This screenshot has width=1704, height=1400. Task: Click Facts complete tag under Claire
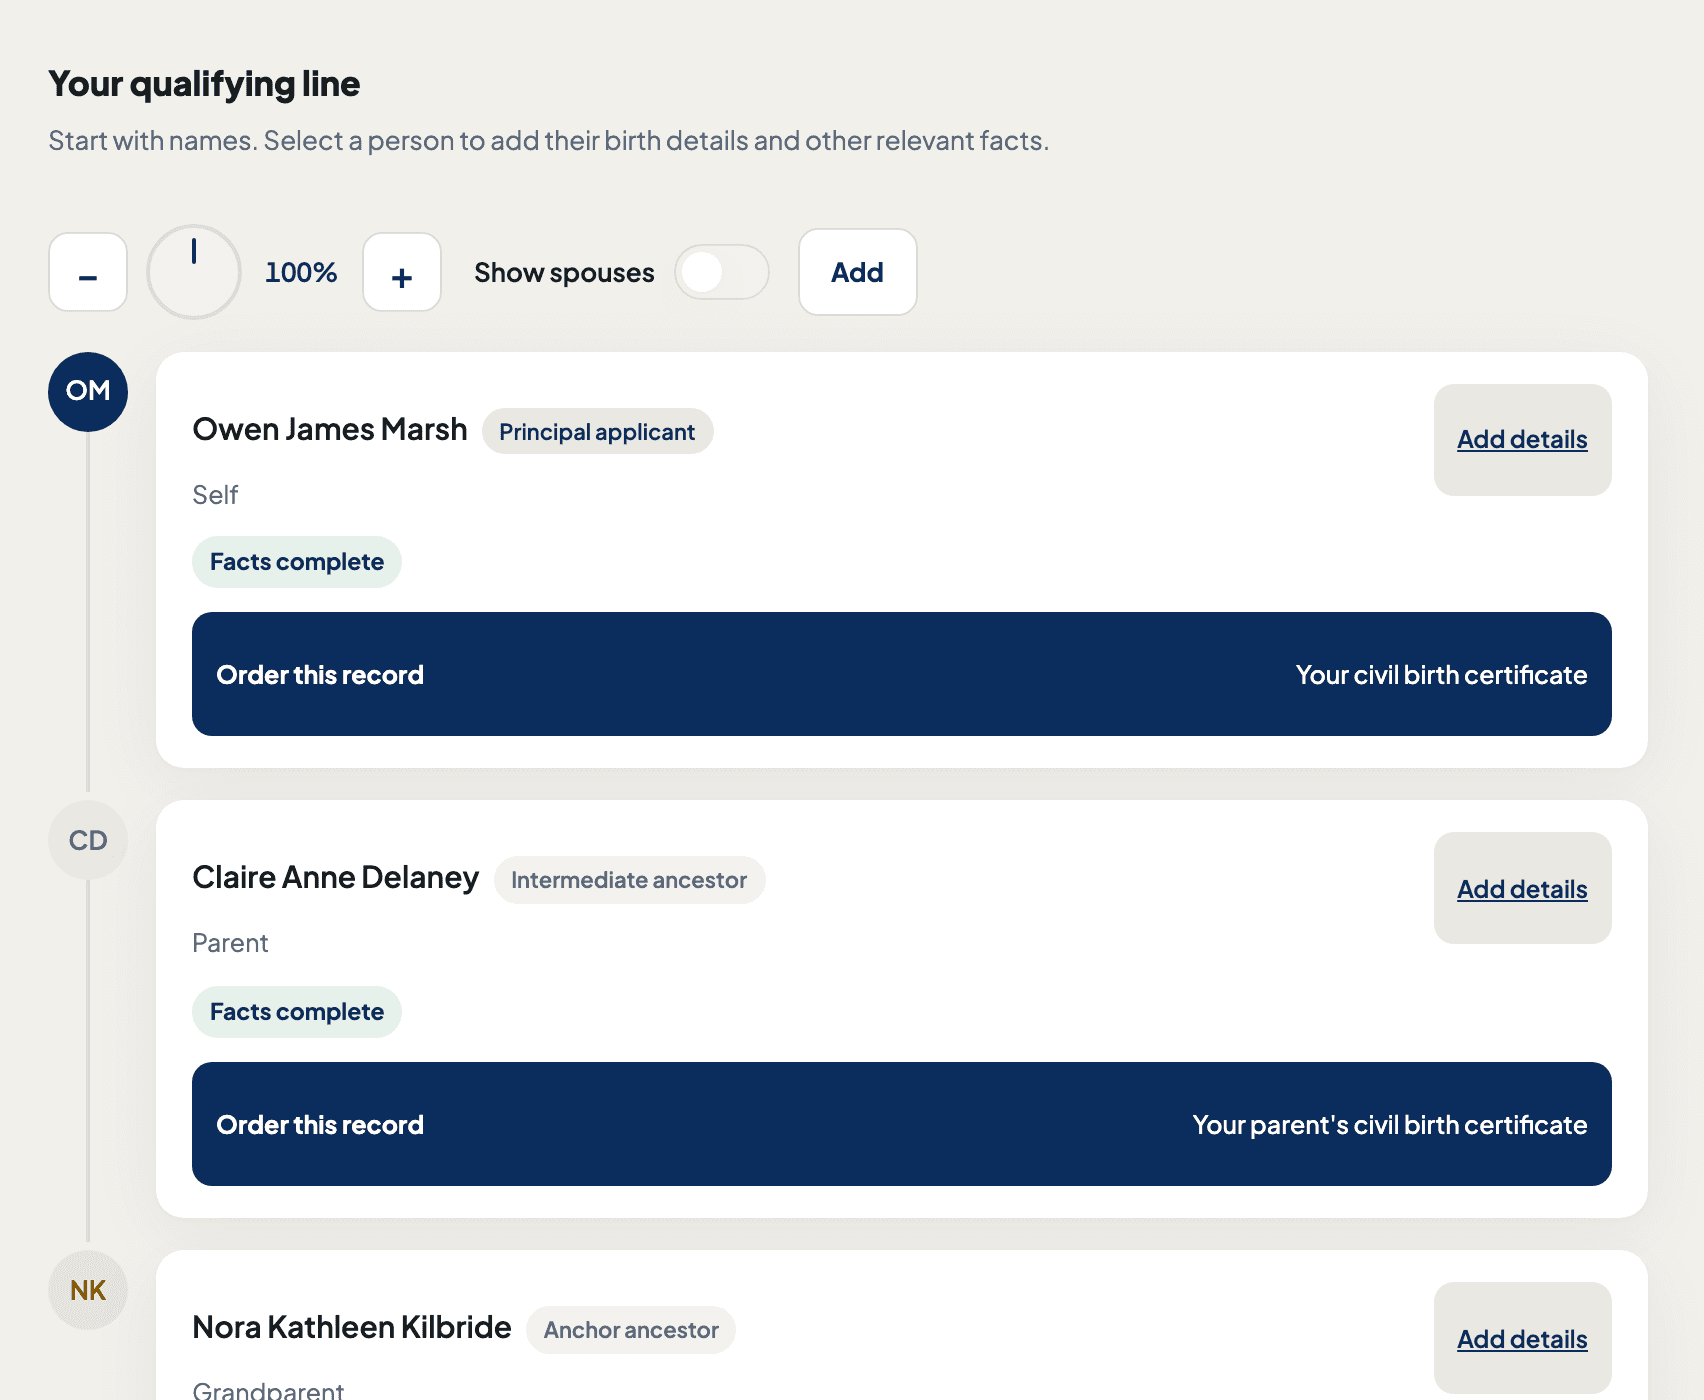click(297, 1012)
